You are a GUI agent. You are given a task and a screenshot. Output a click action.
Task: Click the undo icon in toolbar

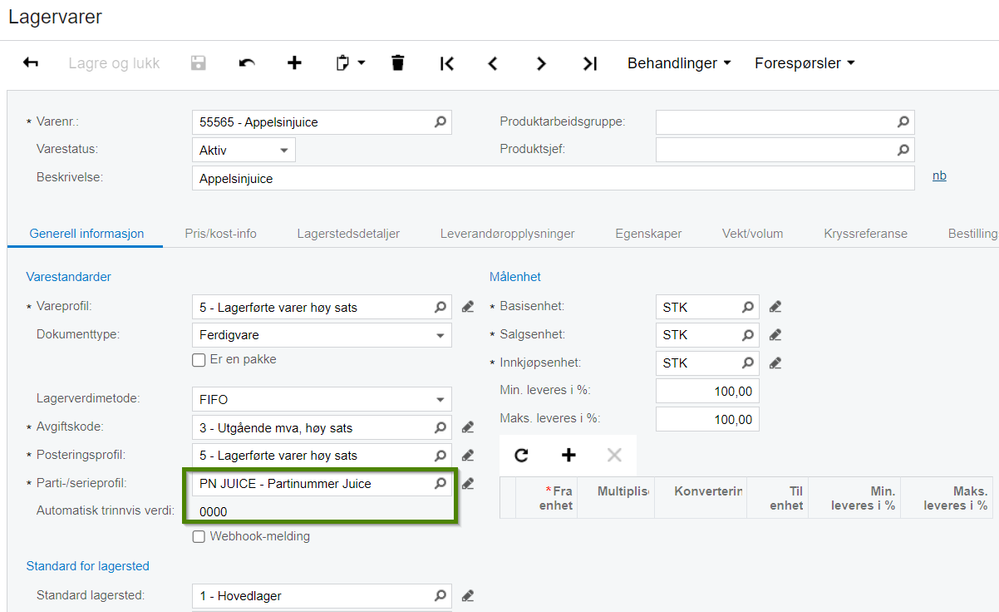tap(247, 63)
